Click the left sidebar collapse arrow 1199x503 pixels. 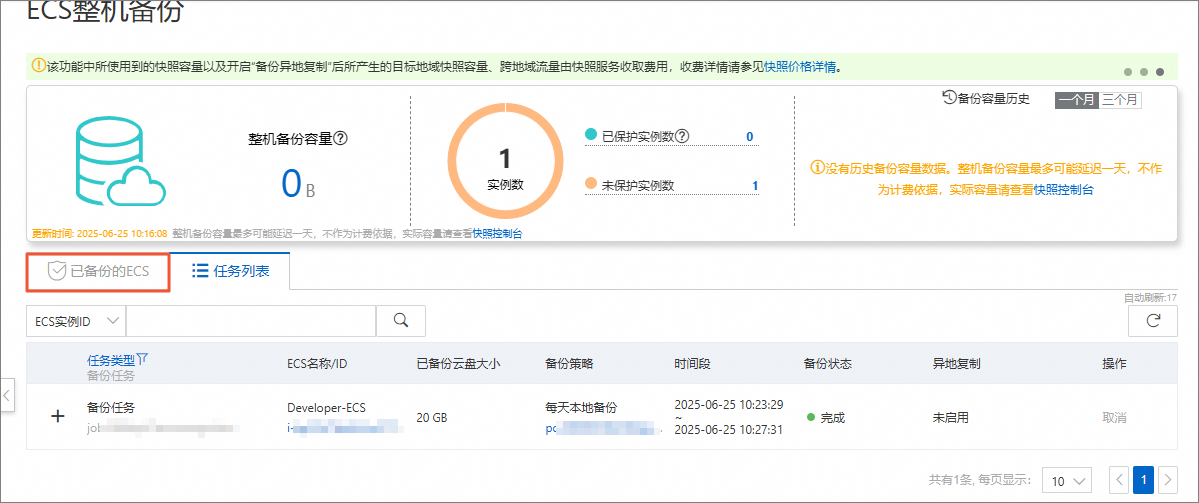[x=7, y=395]
